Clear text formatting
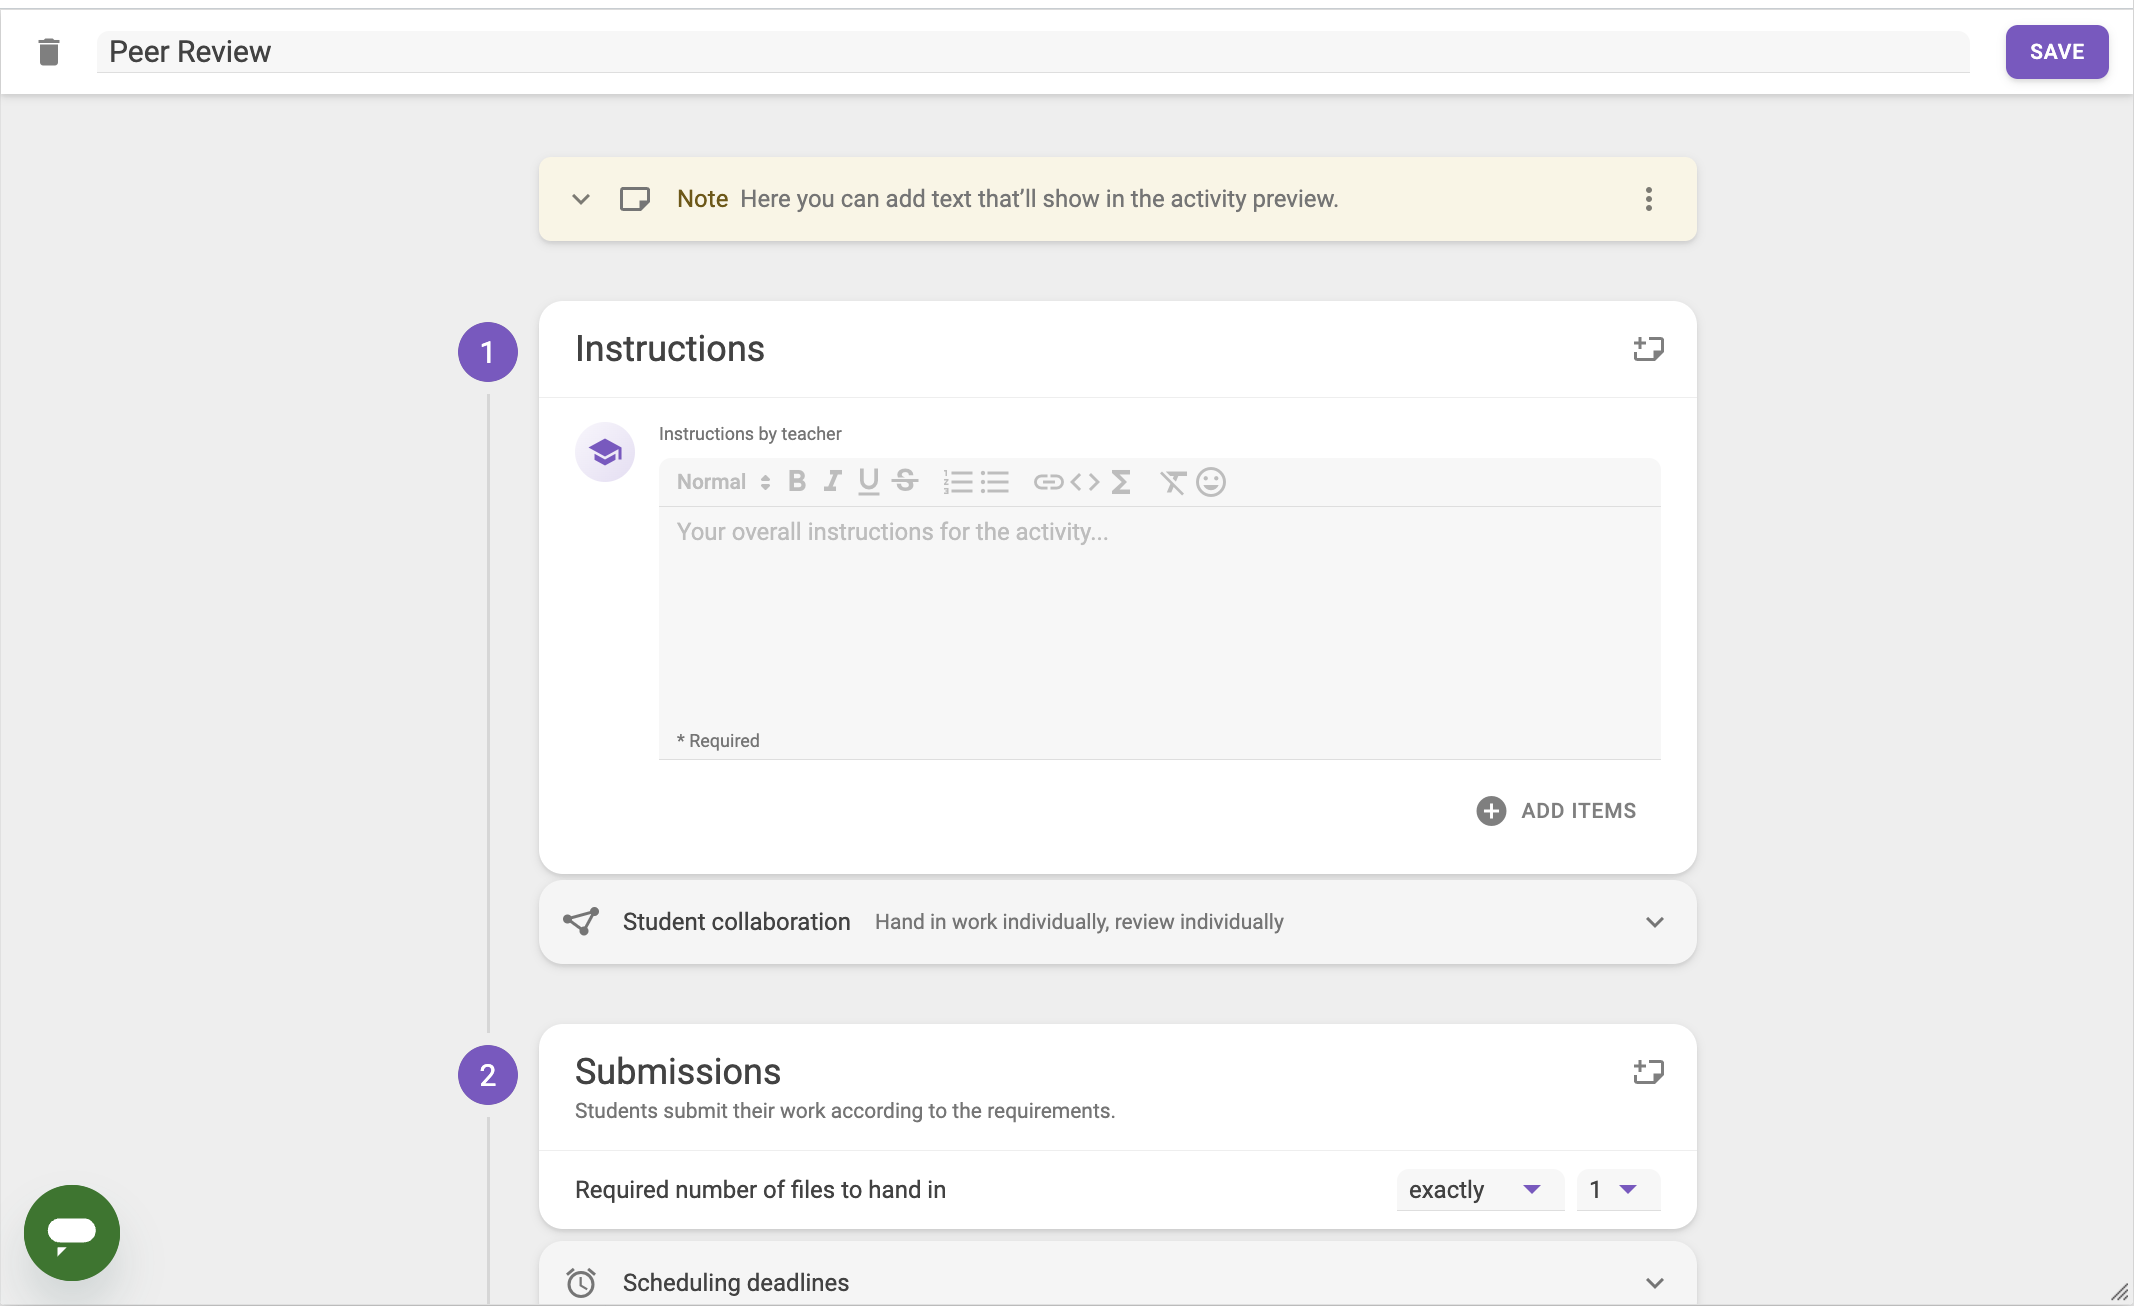 click(1172, 482)
